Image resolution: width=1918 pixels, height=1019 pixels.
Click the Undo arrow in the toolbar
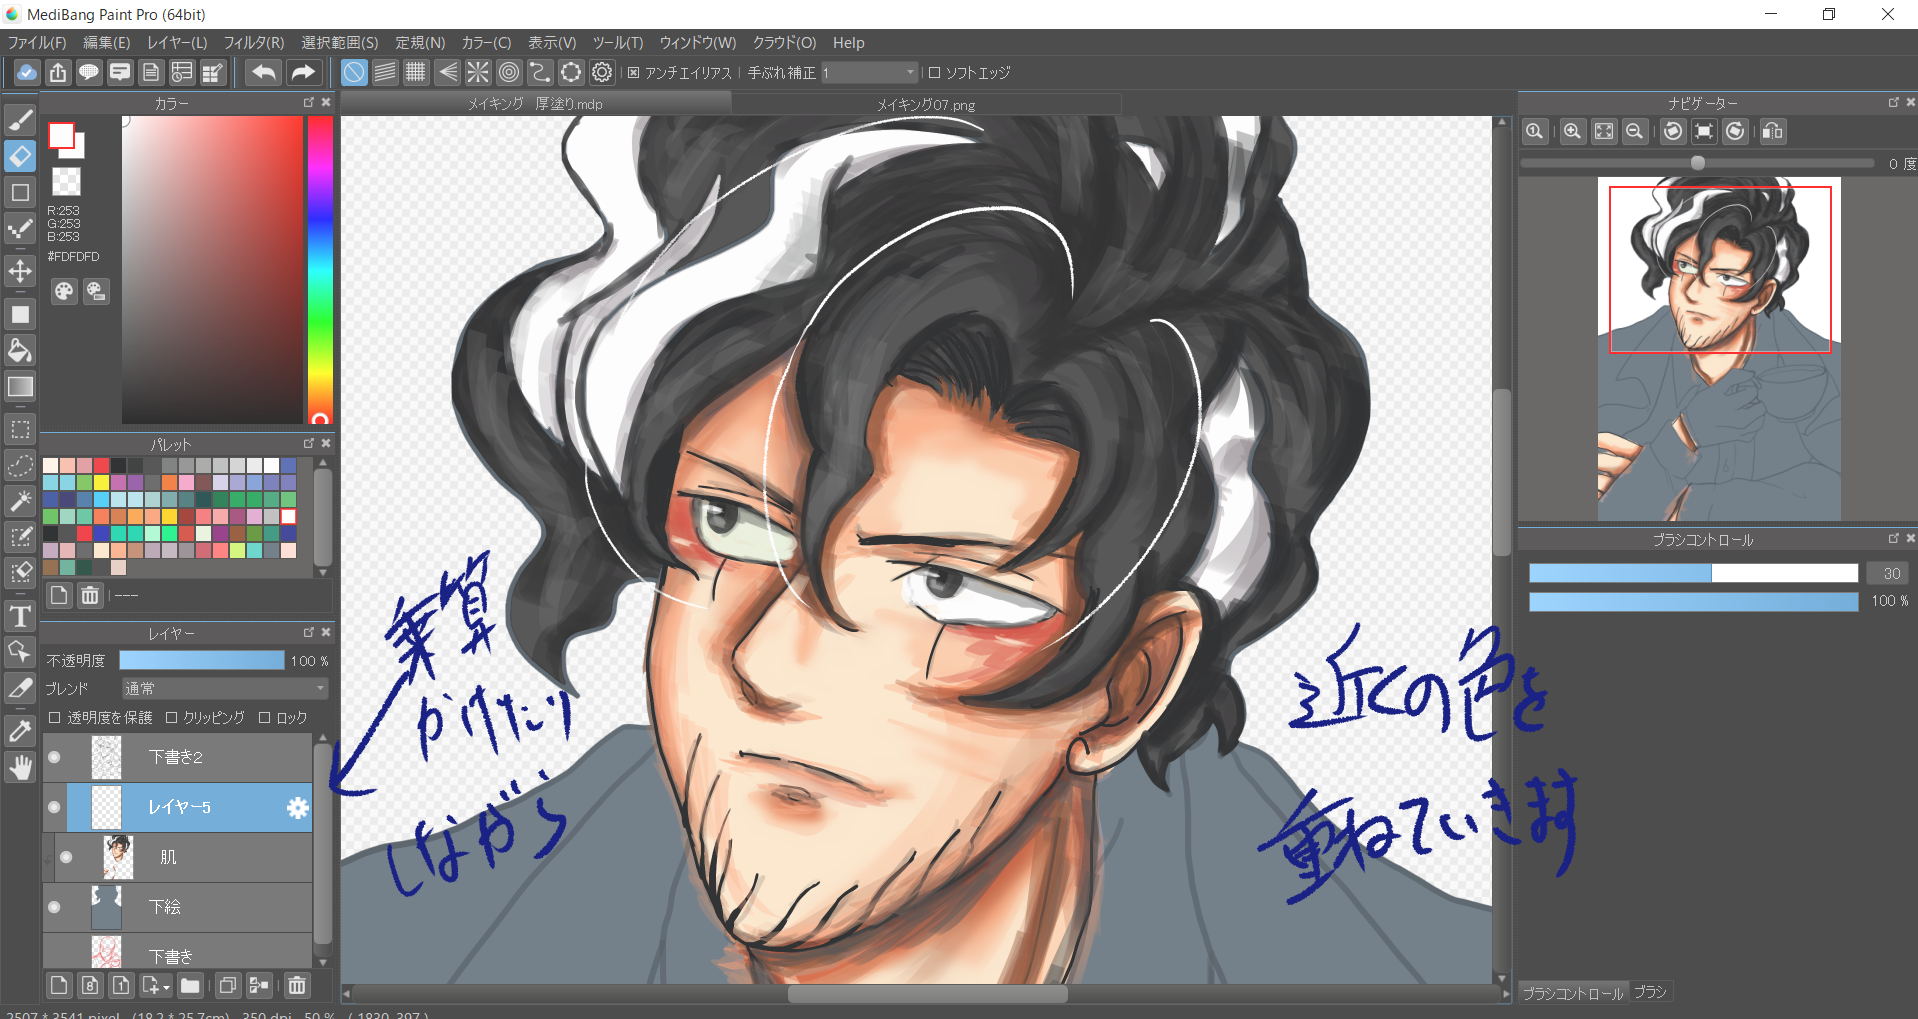pos(264,72)
